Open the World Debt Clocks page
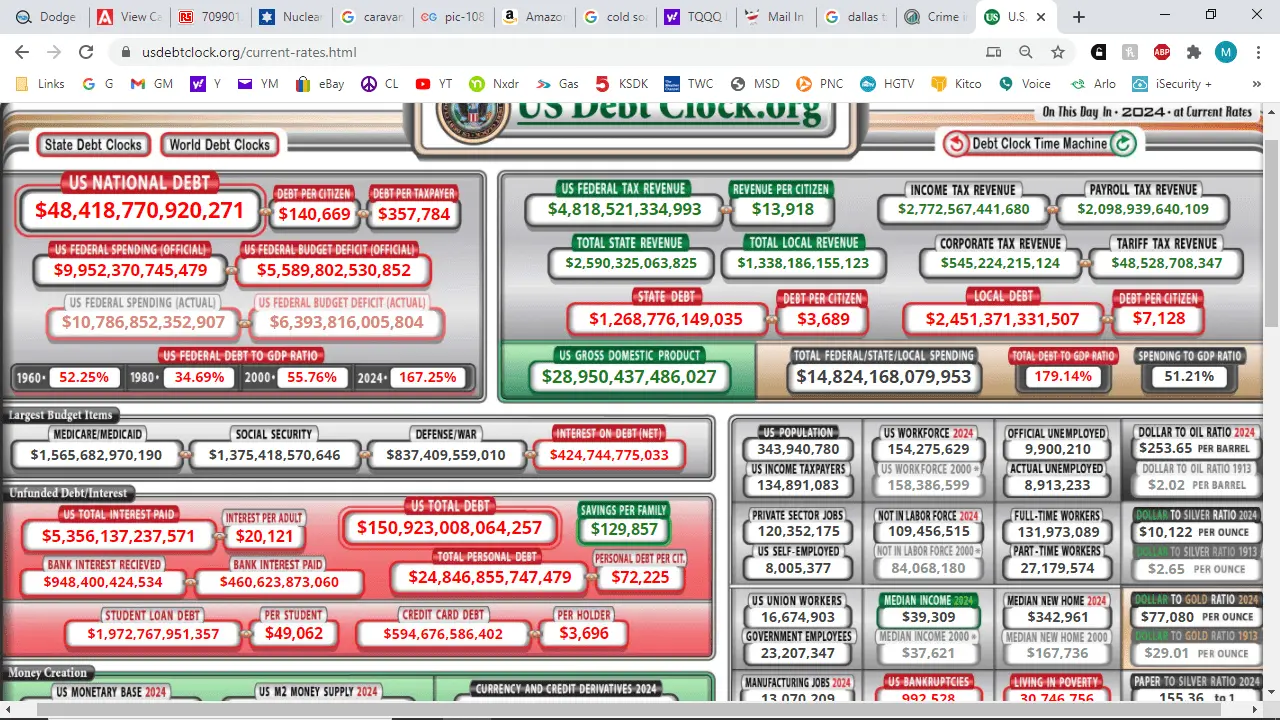 tap(219, 144)
